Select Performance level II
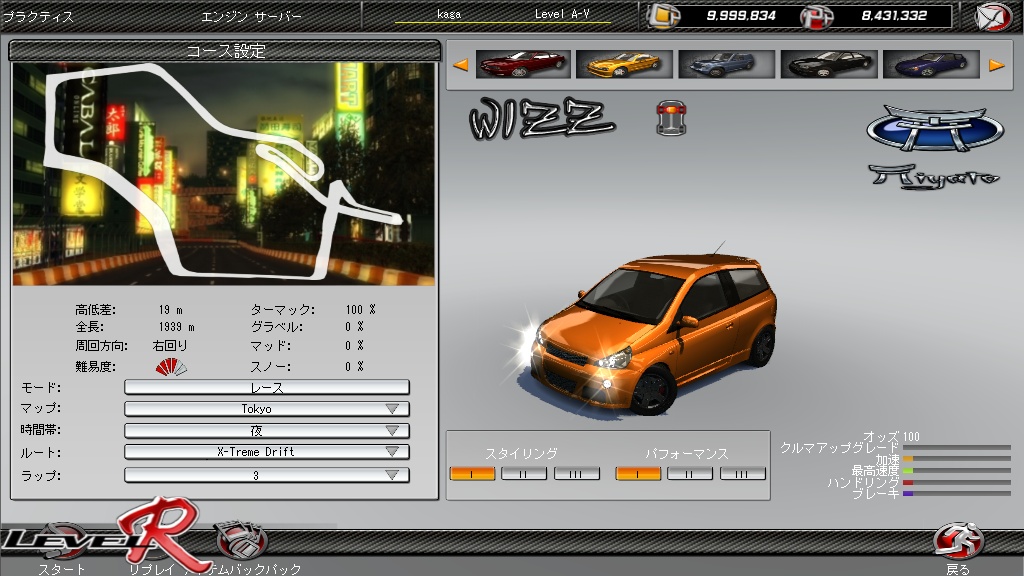The width and height of the screenshot is (1024, 576). coord(690,473)
